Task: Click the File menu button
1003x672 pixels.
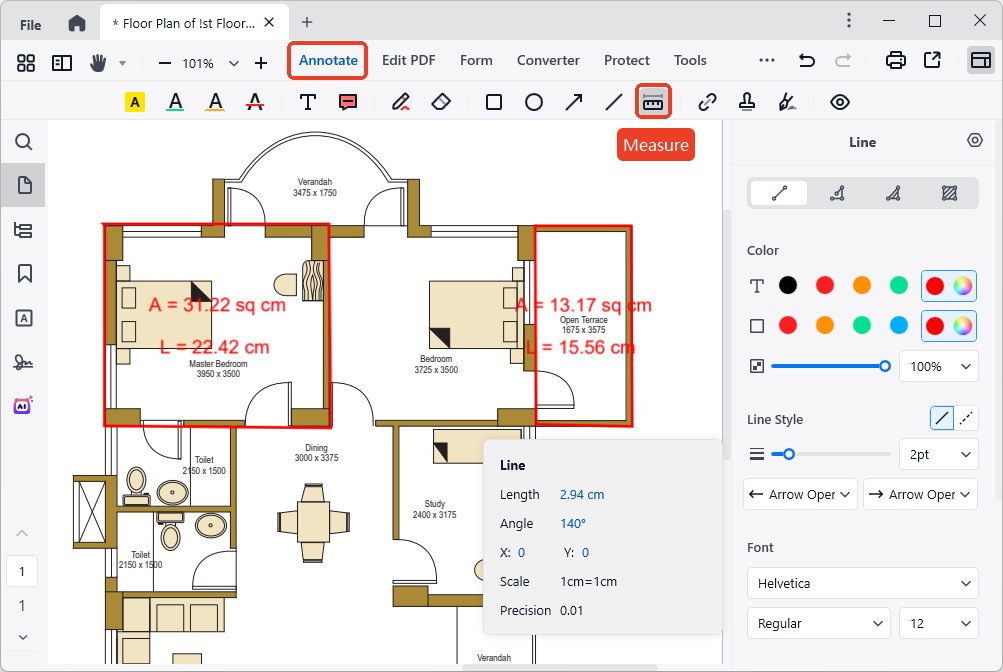Action: tap(30, 23)
